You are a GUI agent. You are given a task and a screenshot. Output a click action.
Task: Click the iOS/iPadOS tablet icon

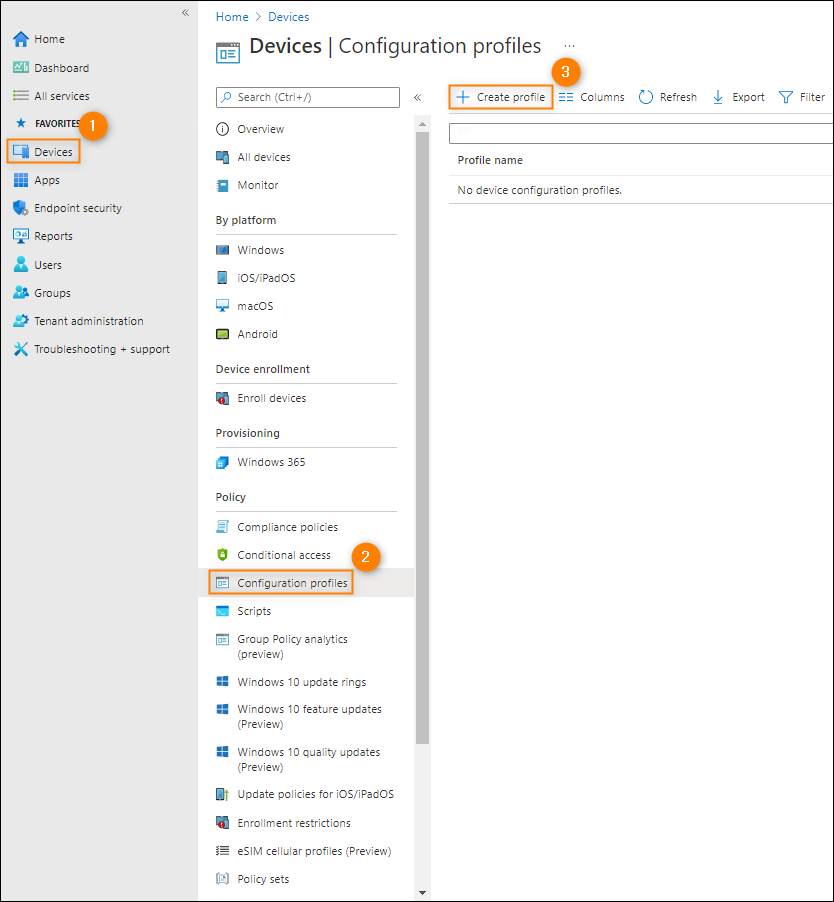coord(222,278)
